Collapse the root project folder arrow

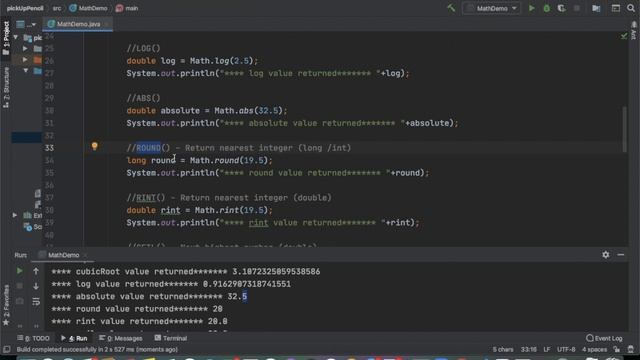[x=16, y=38]
